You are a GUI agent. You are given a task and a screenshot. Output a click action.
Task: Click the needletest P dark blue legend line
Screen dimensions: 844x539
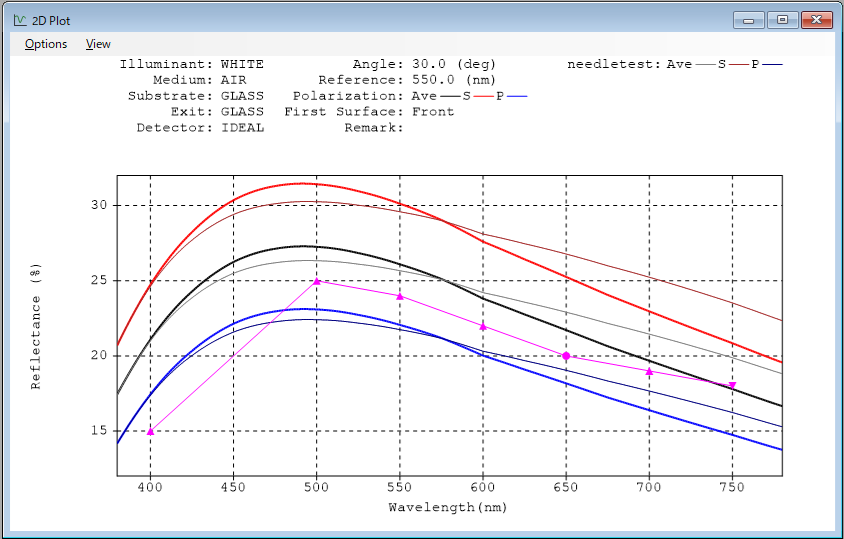pyautogui.click(x=772, y=65)
